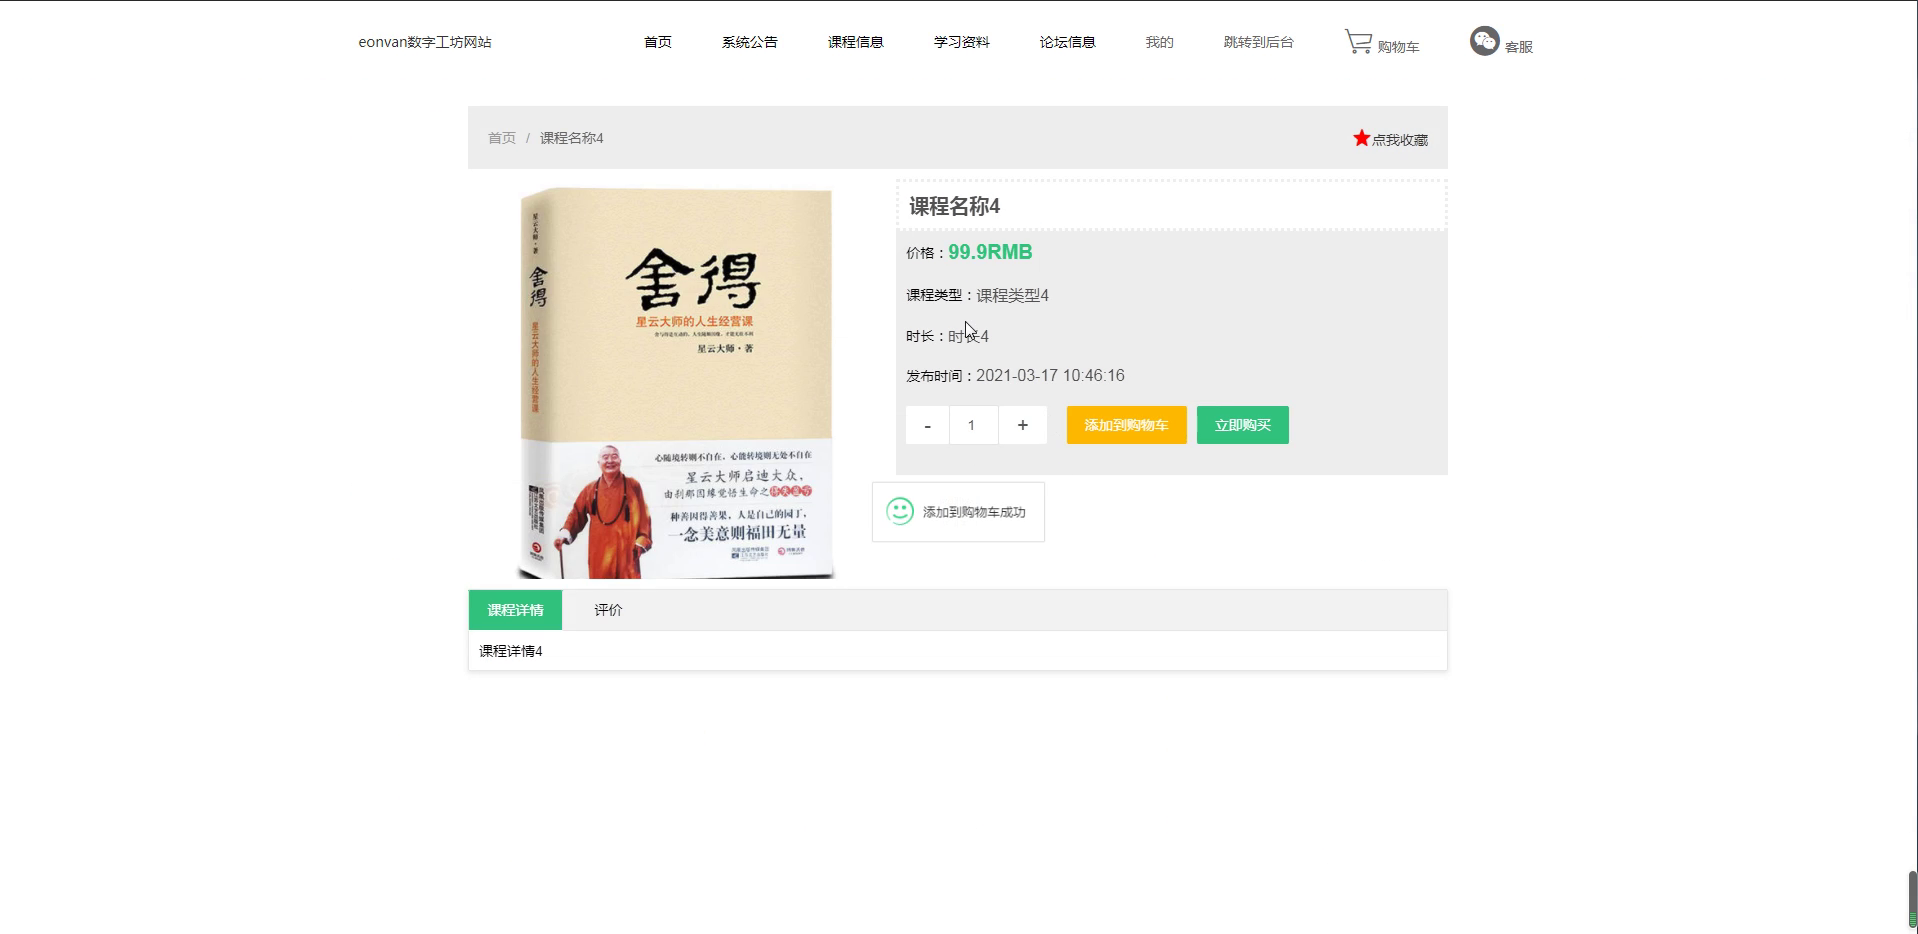
Task: Select the 课程详情 tab
Action: point(515,610)
